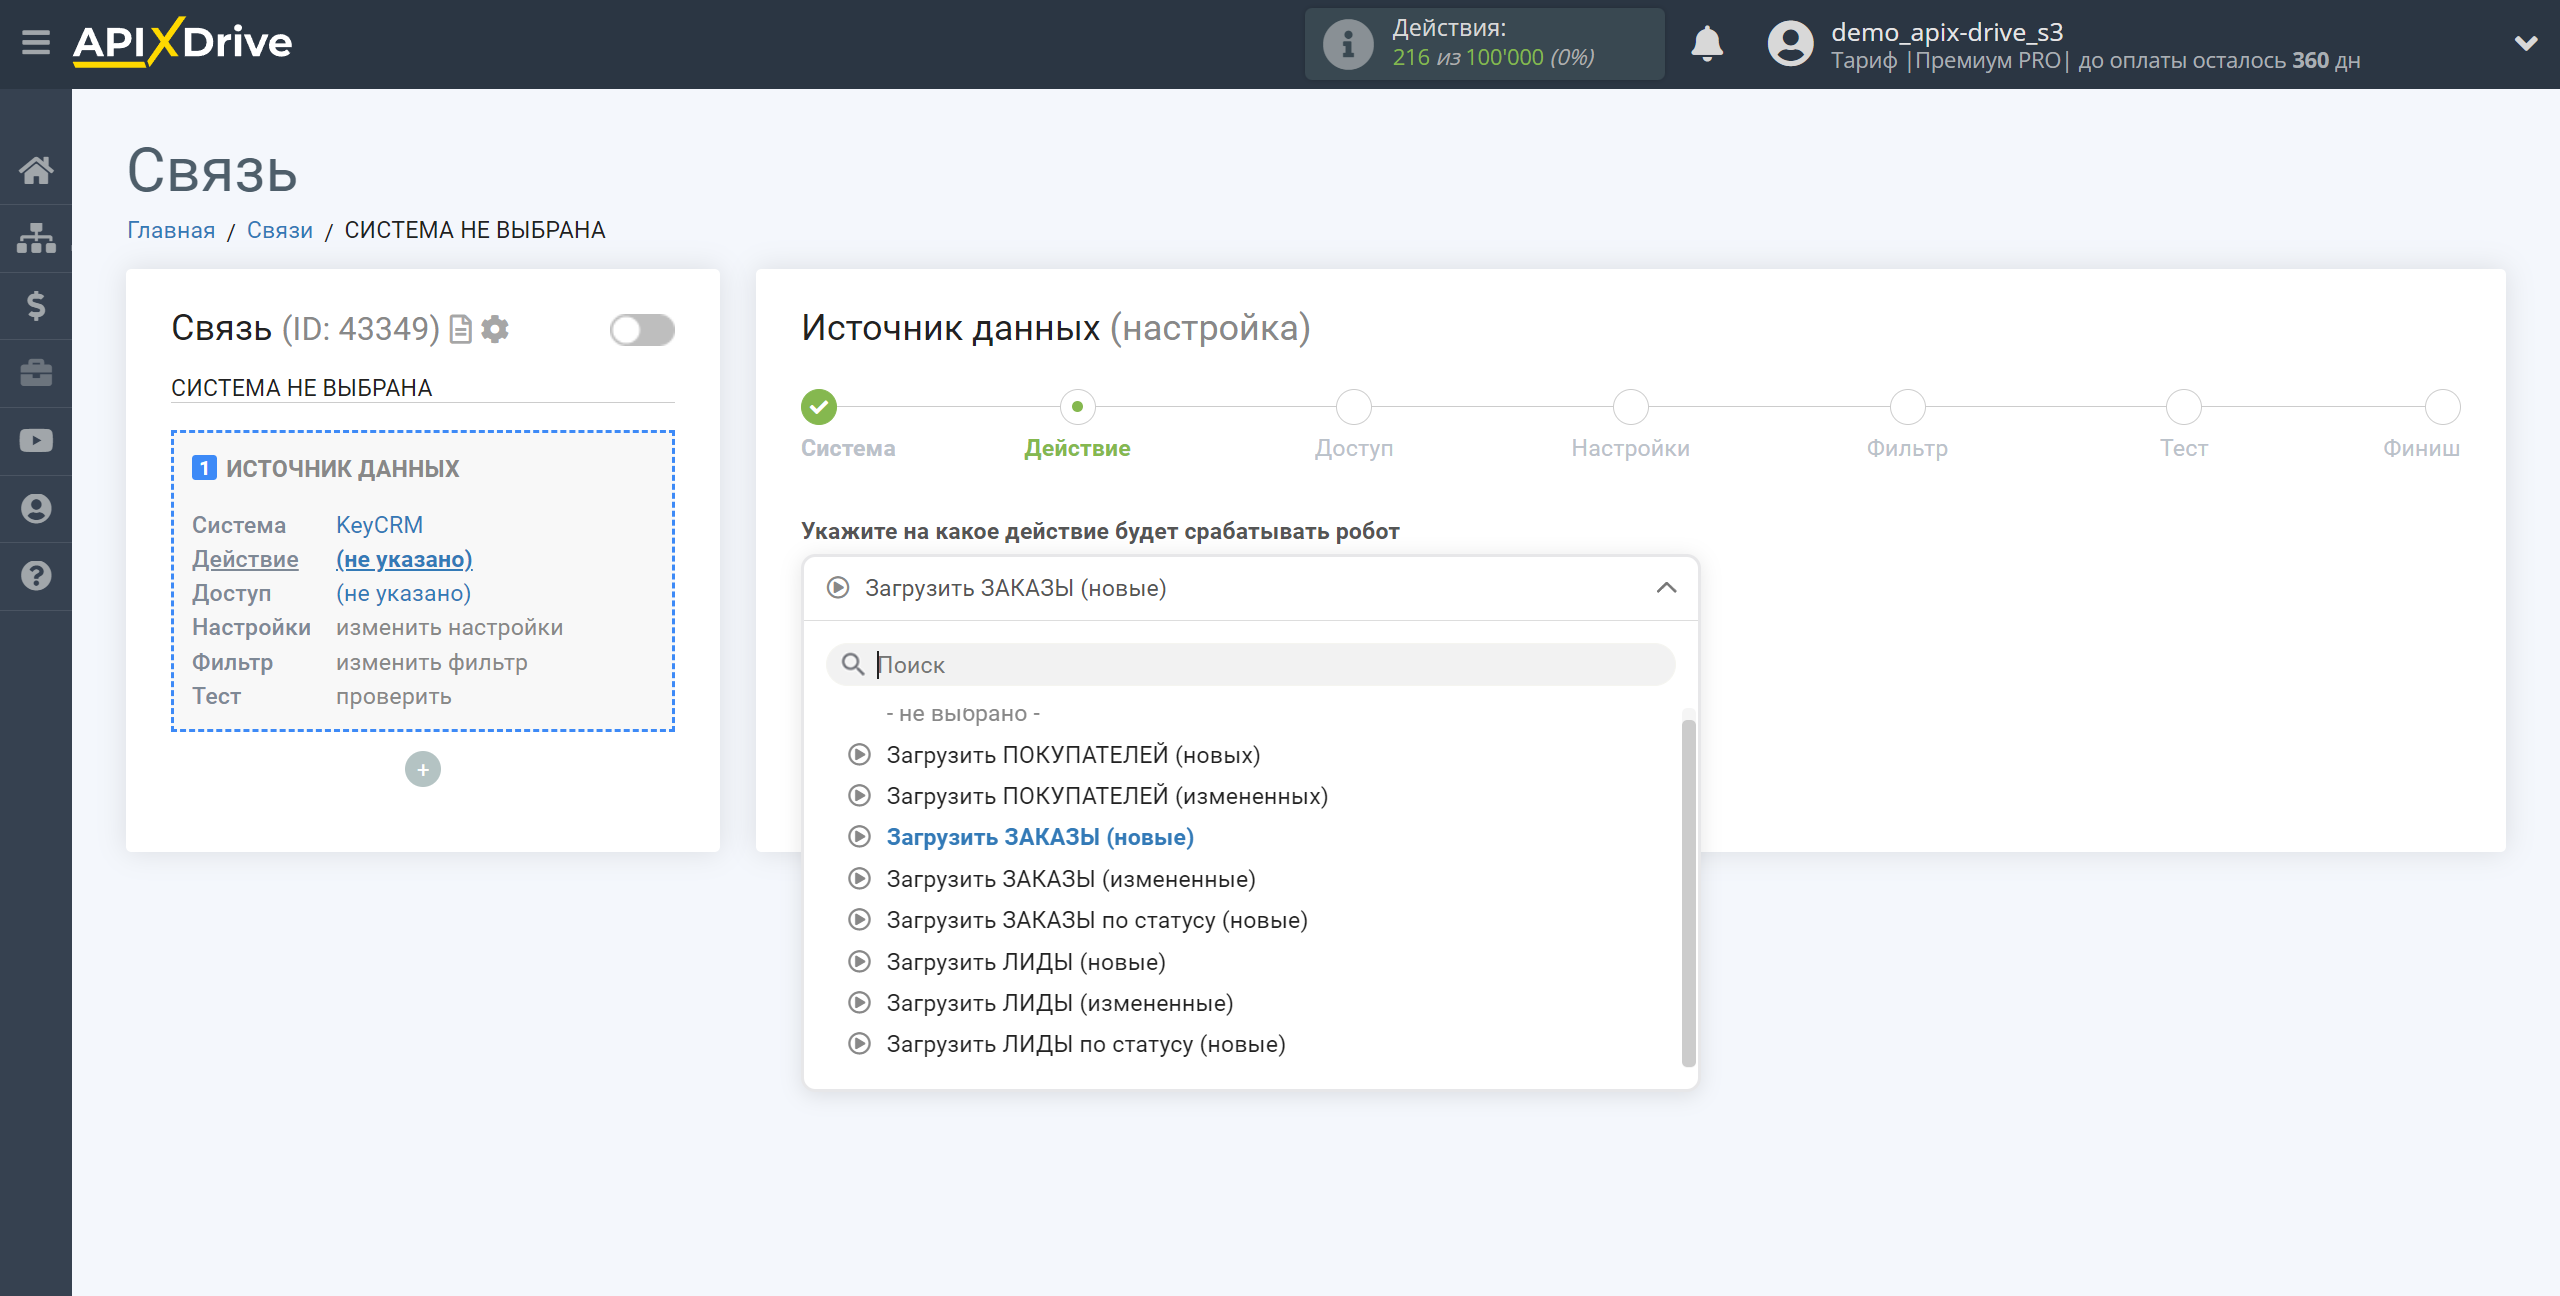Image resolution: width=2560 pixels, height=1296 pixels.
Task: Click изменить настройки link
Action: point(449,627)
